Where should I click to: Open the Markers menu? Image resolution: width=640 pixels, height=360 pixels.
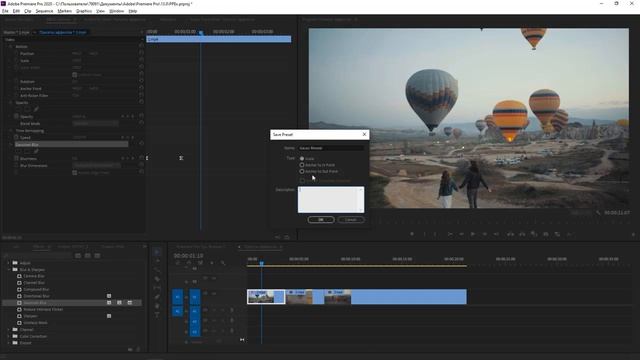(x=64, y=11)
